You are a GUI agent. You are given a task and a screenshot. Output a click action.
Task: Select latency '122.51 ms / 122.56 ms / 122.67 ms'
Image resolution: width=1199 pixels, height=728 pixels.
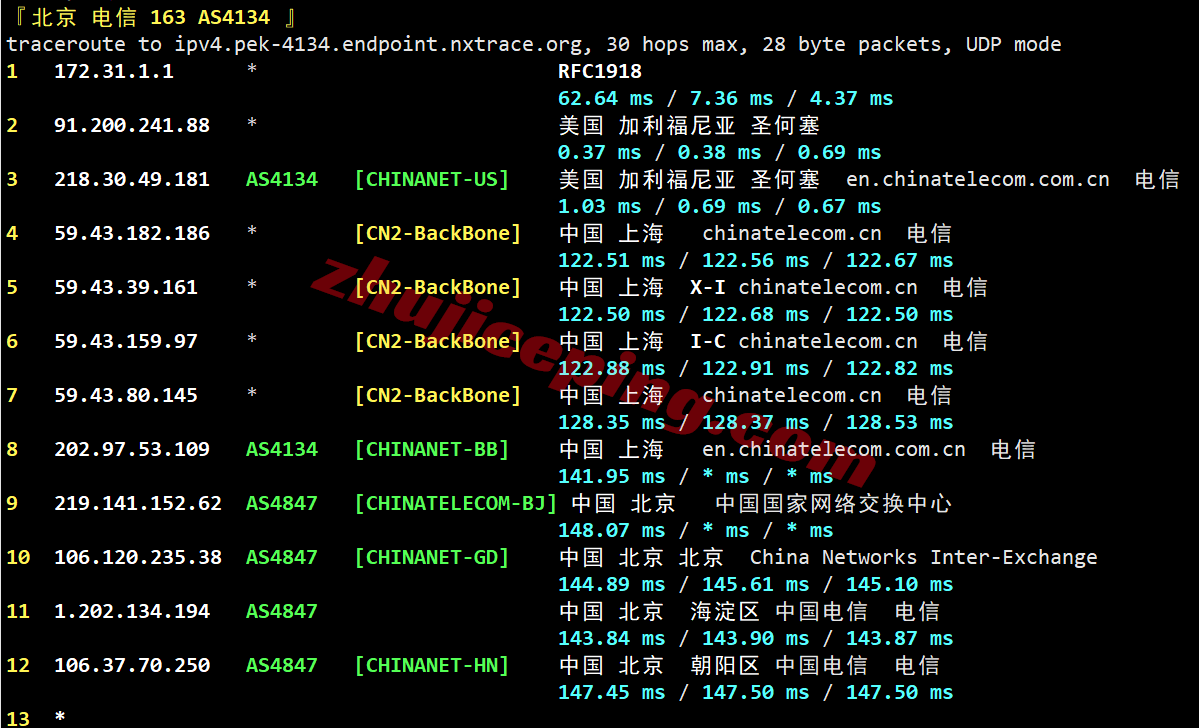(x=755, y=261)
